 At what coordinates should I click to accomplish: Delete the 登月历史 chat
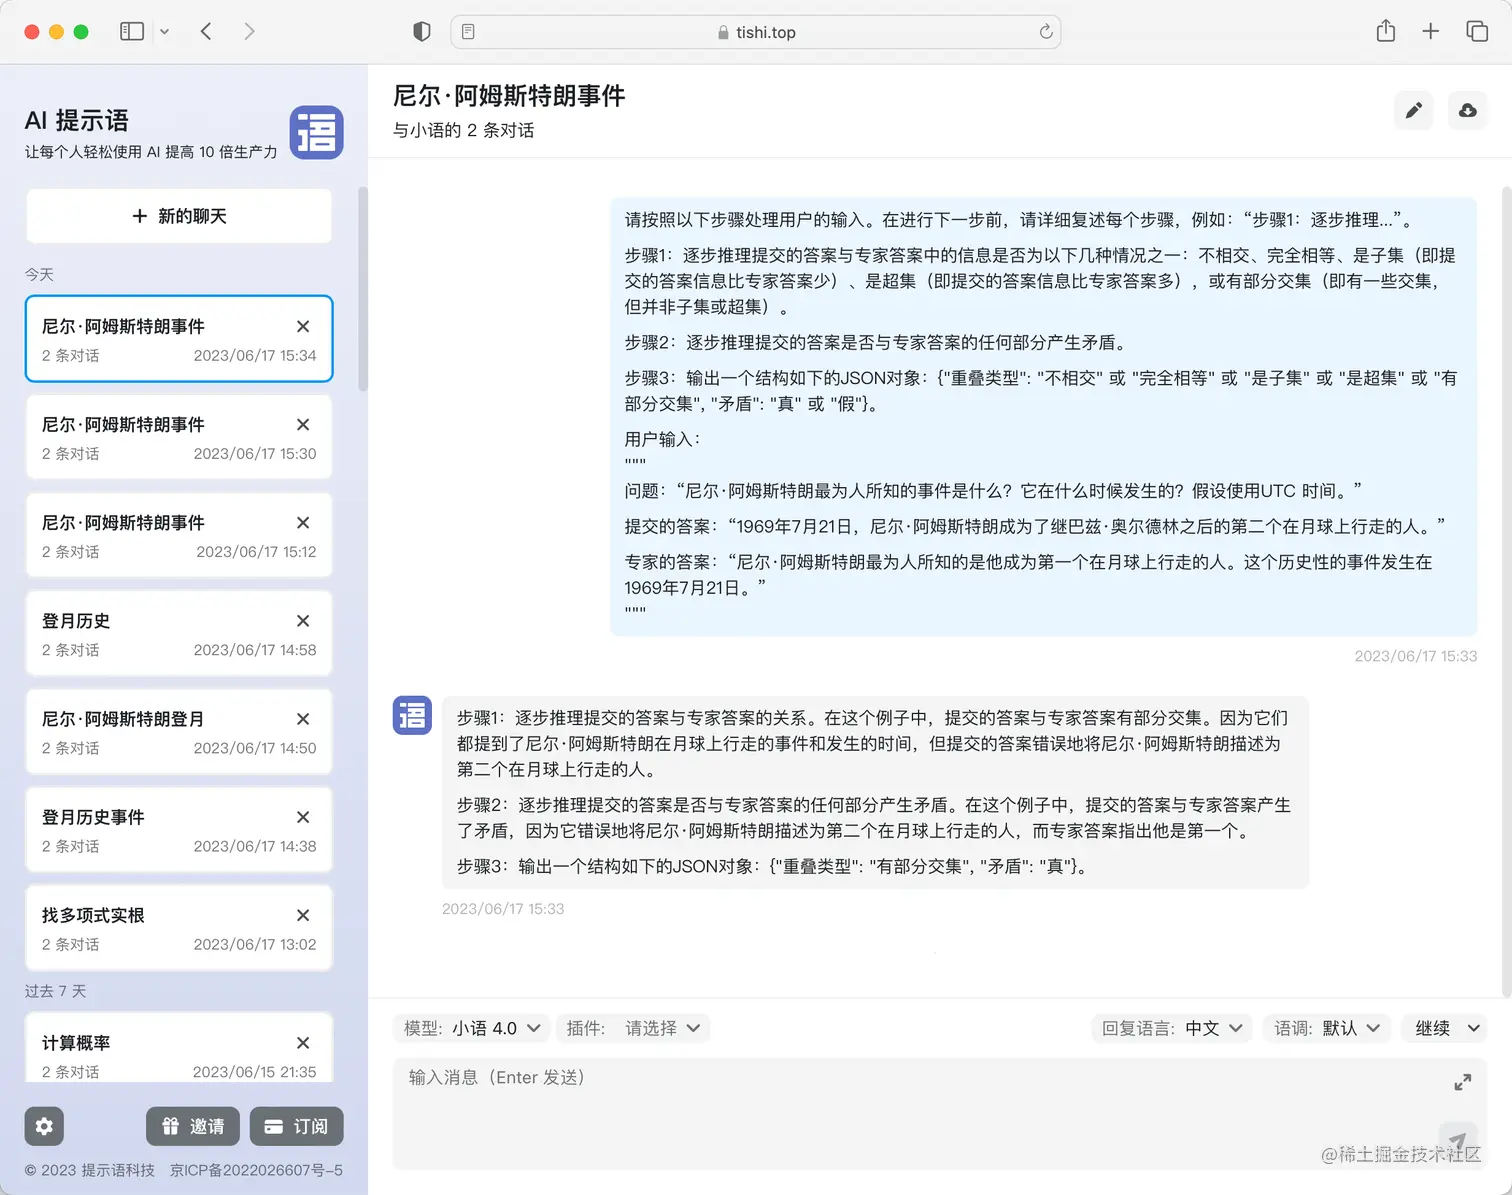click(303, 621)
